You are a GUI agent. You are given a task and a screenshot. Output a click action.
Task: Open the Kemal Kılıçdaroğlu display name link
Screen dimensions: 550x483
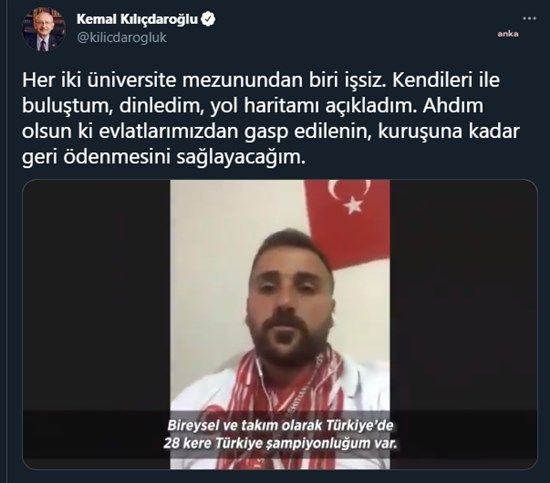click(137, 19)
